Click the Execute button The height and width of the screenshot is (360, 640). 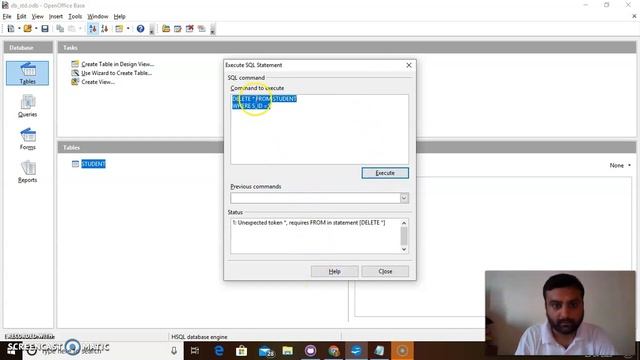tap(385, 173)
